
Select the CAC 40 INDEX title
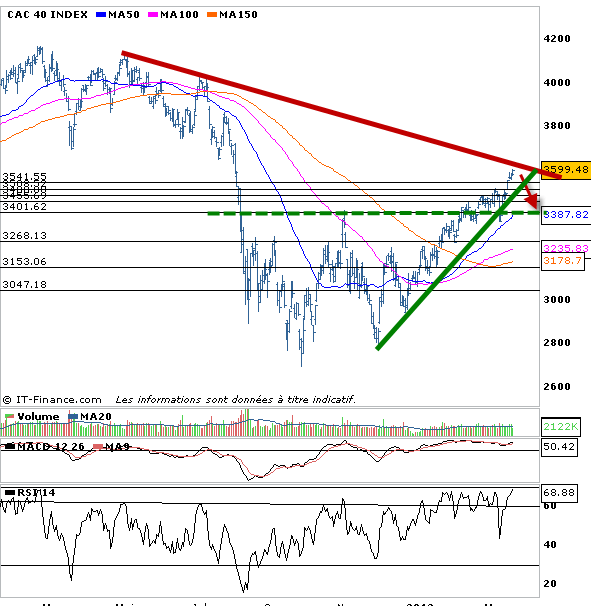(x=47, y=15)
